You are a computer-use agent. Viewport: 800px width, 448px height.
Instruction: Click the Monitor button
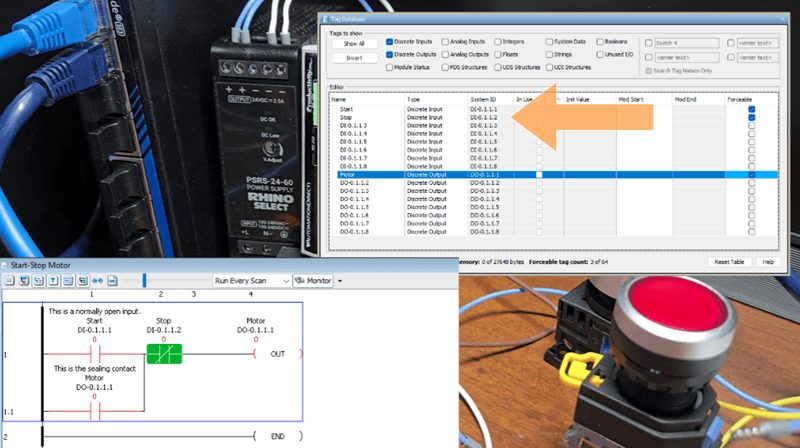point(313,281)
